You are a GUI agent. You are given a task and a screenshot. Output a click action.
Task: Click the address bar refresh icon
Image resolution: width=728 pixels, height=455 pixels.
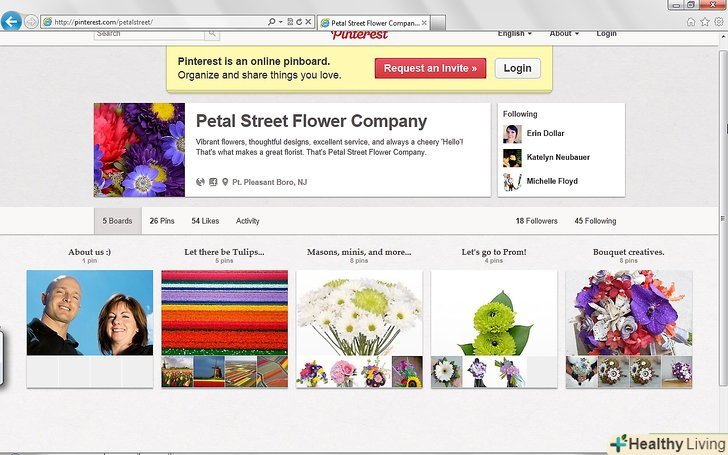[299, 22]
